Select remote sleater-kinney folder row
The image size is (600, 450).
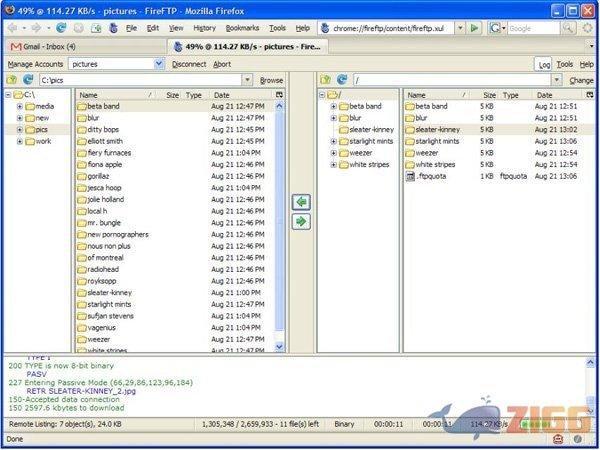click(499, 129)
